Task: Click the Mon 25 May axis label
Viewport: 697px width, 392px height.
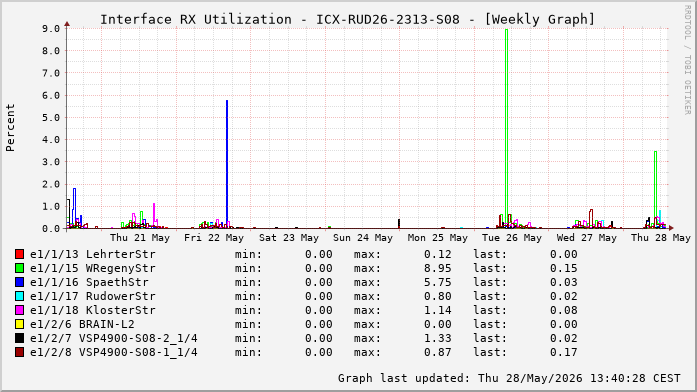Action: point(438,238)
